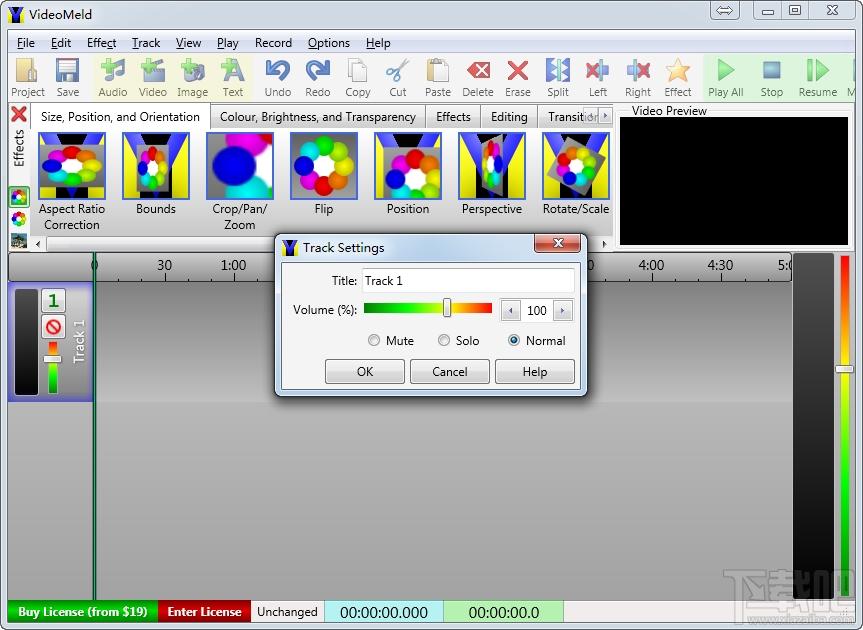This screenshot has width=863, height=630.
Task: Toggle the Track 1 mute icon
Action: pyautogui.click(x=53, y=327)
